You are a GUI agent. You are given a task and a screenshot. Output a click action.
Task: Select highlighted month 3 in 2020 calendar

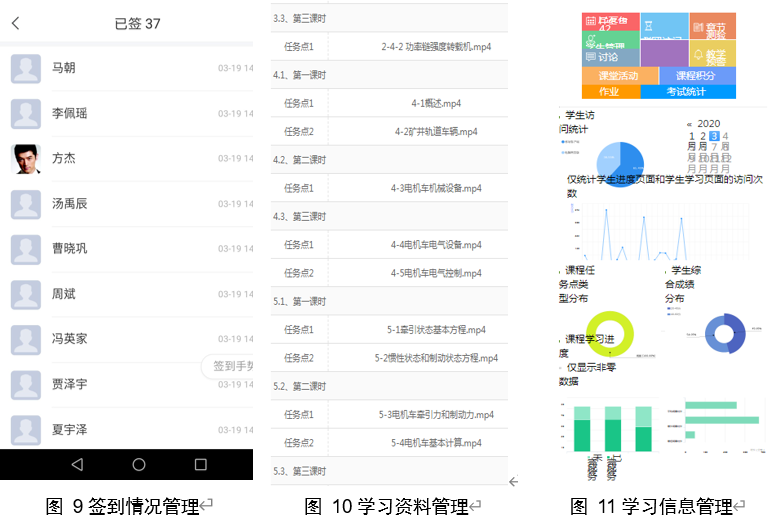pos(713,136)
